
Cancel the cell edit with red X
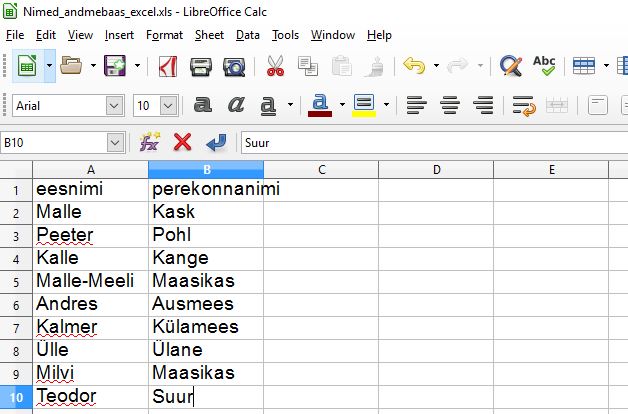[x=183, y=142]
